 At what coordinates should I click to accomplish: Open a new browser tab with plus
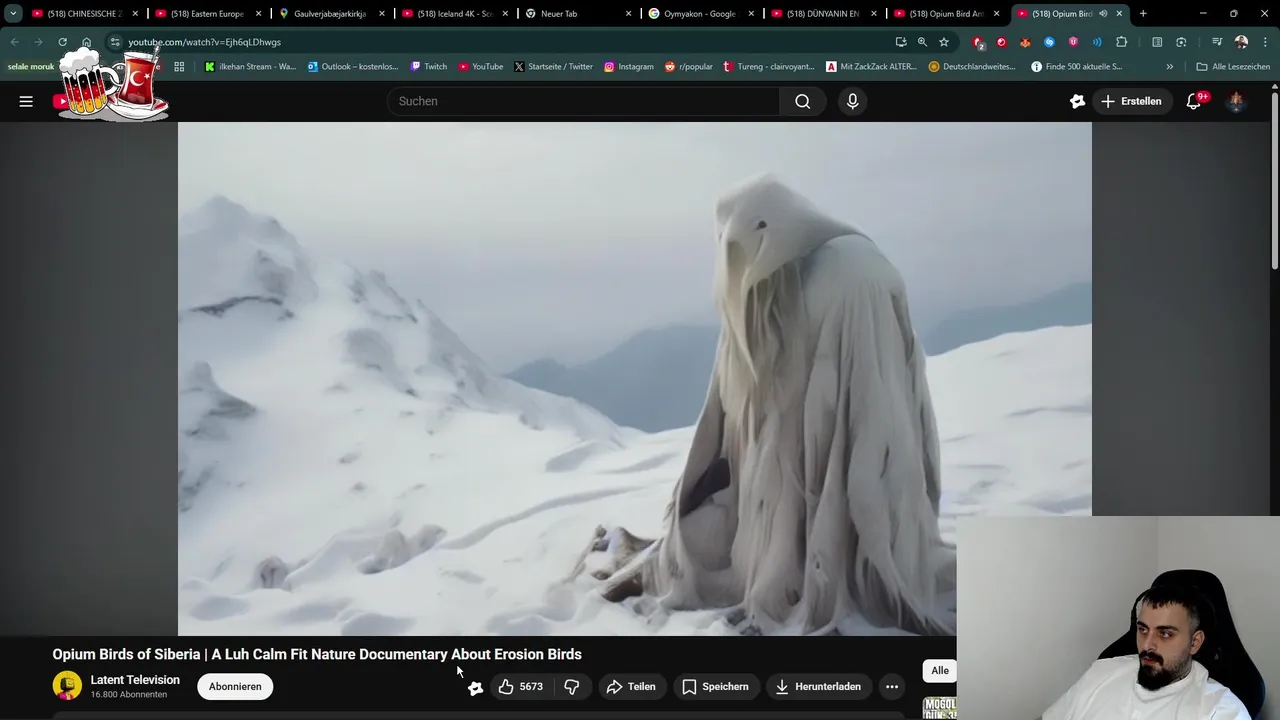[1143, 14]
